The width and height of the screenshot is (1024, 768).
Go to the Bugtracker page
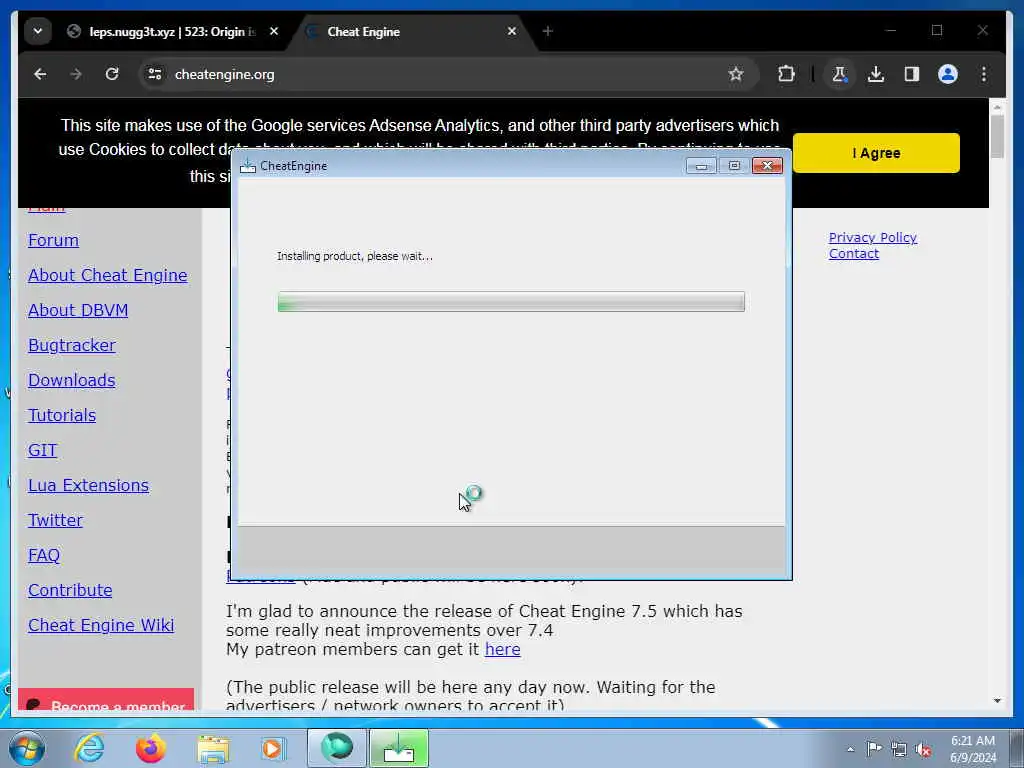[x=72, y=345]
